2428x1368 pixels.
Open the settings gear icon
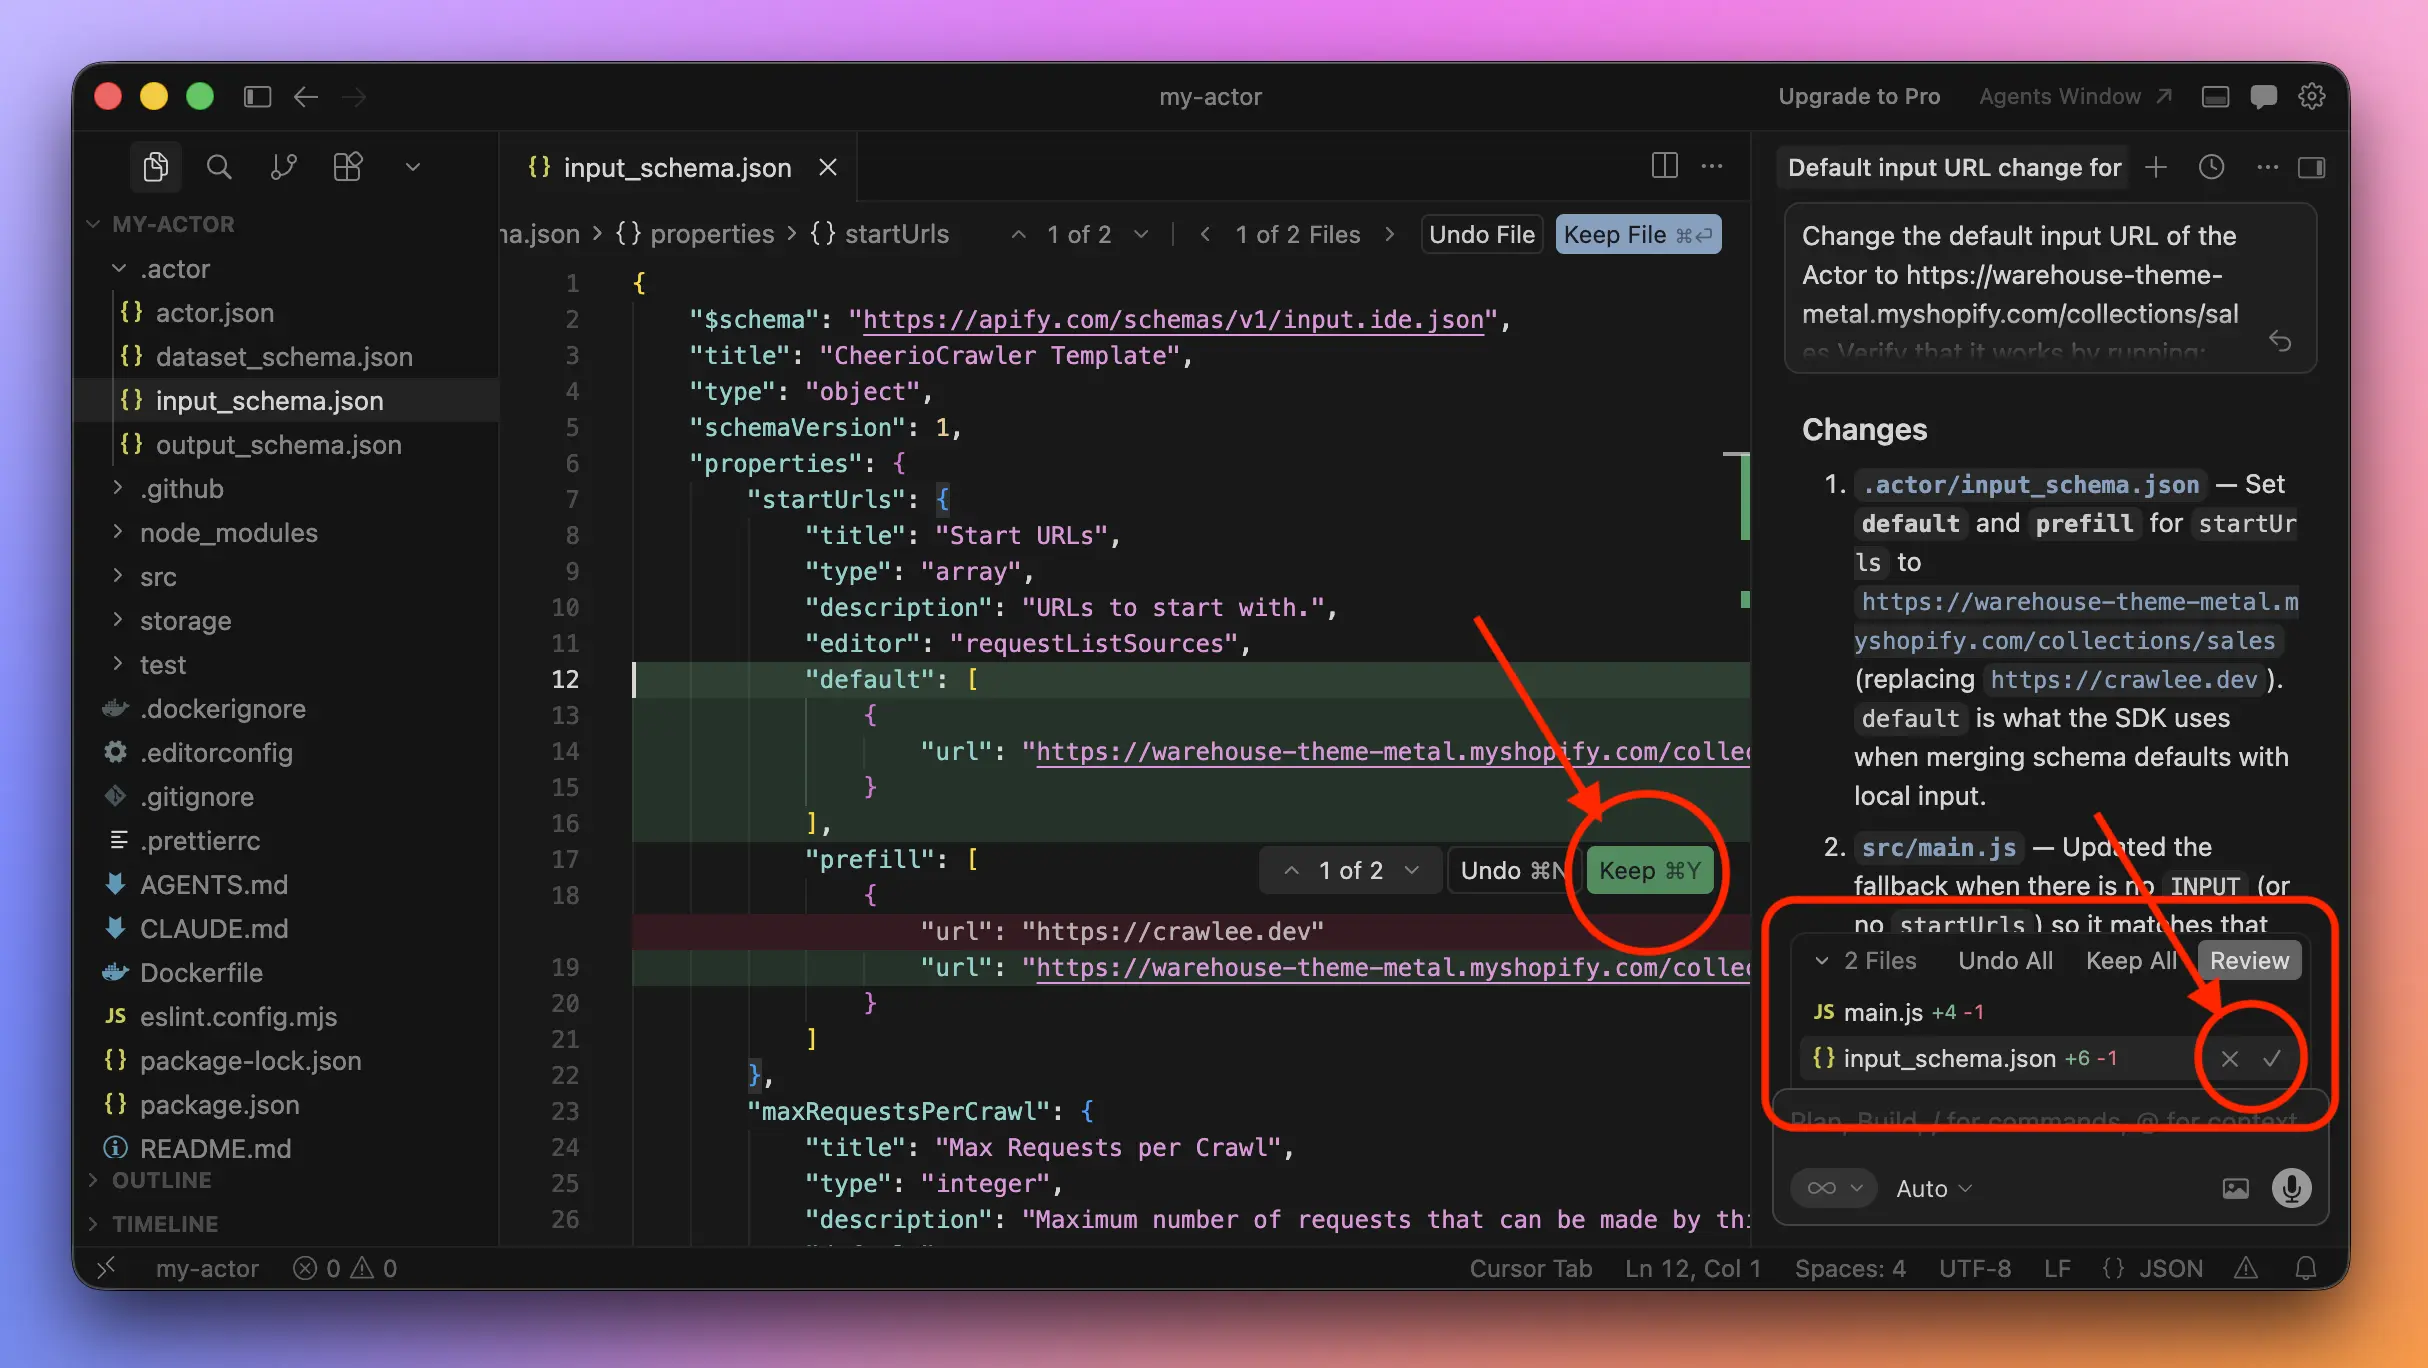pyautogui.click(x=2312, y=97)
